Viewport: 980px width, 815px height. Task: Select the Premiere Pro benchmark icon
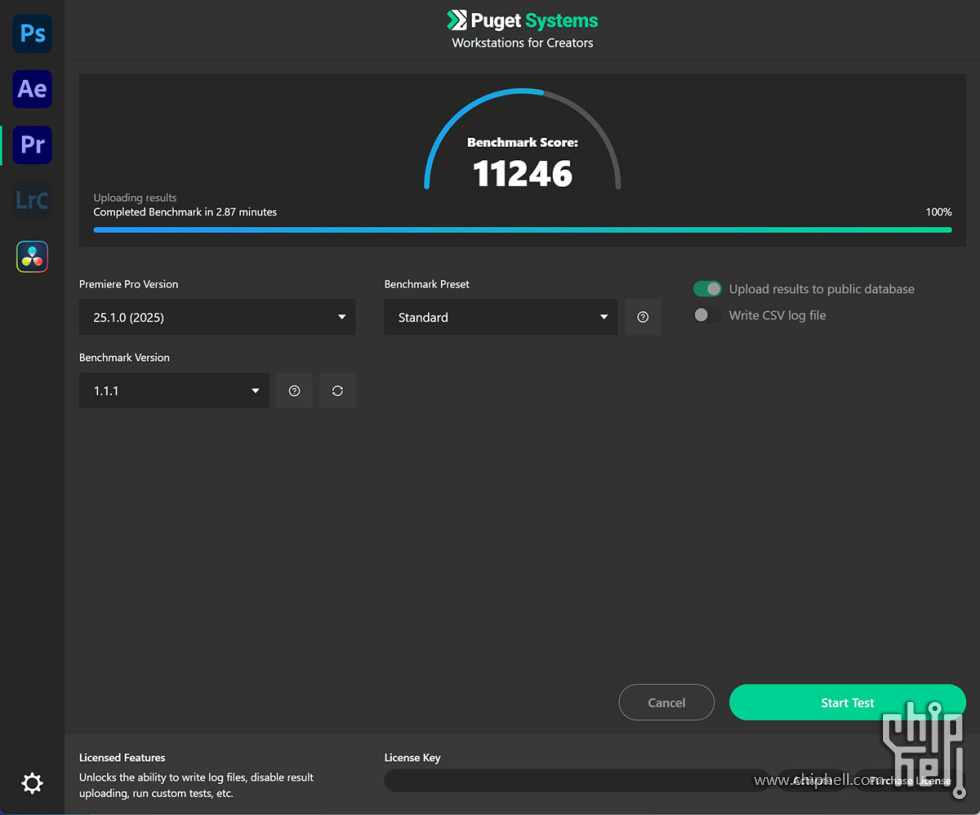point(32,144)
